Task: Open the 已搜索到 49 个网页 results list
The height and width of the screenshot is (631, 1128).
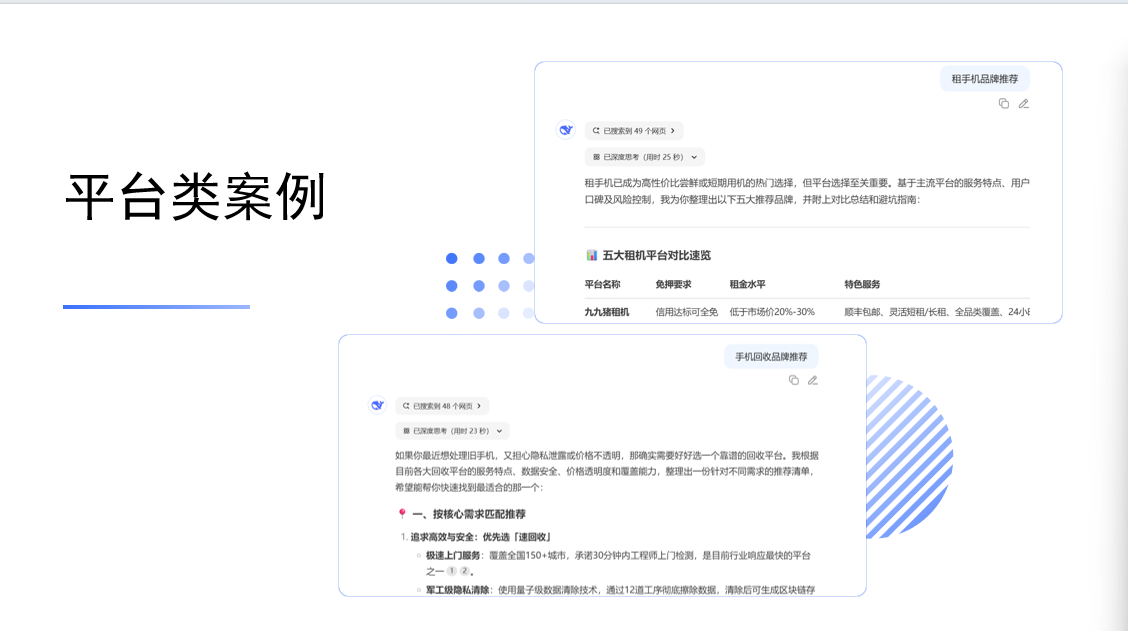Action: pos(634,130)
